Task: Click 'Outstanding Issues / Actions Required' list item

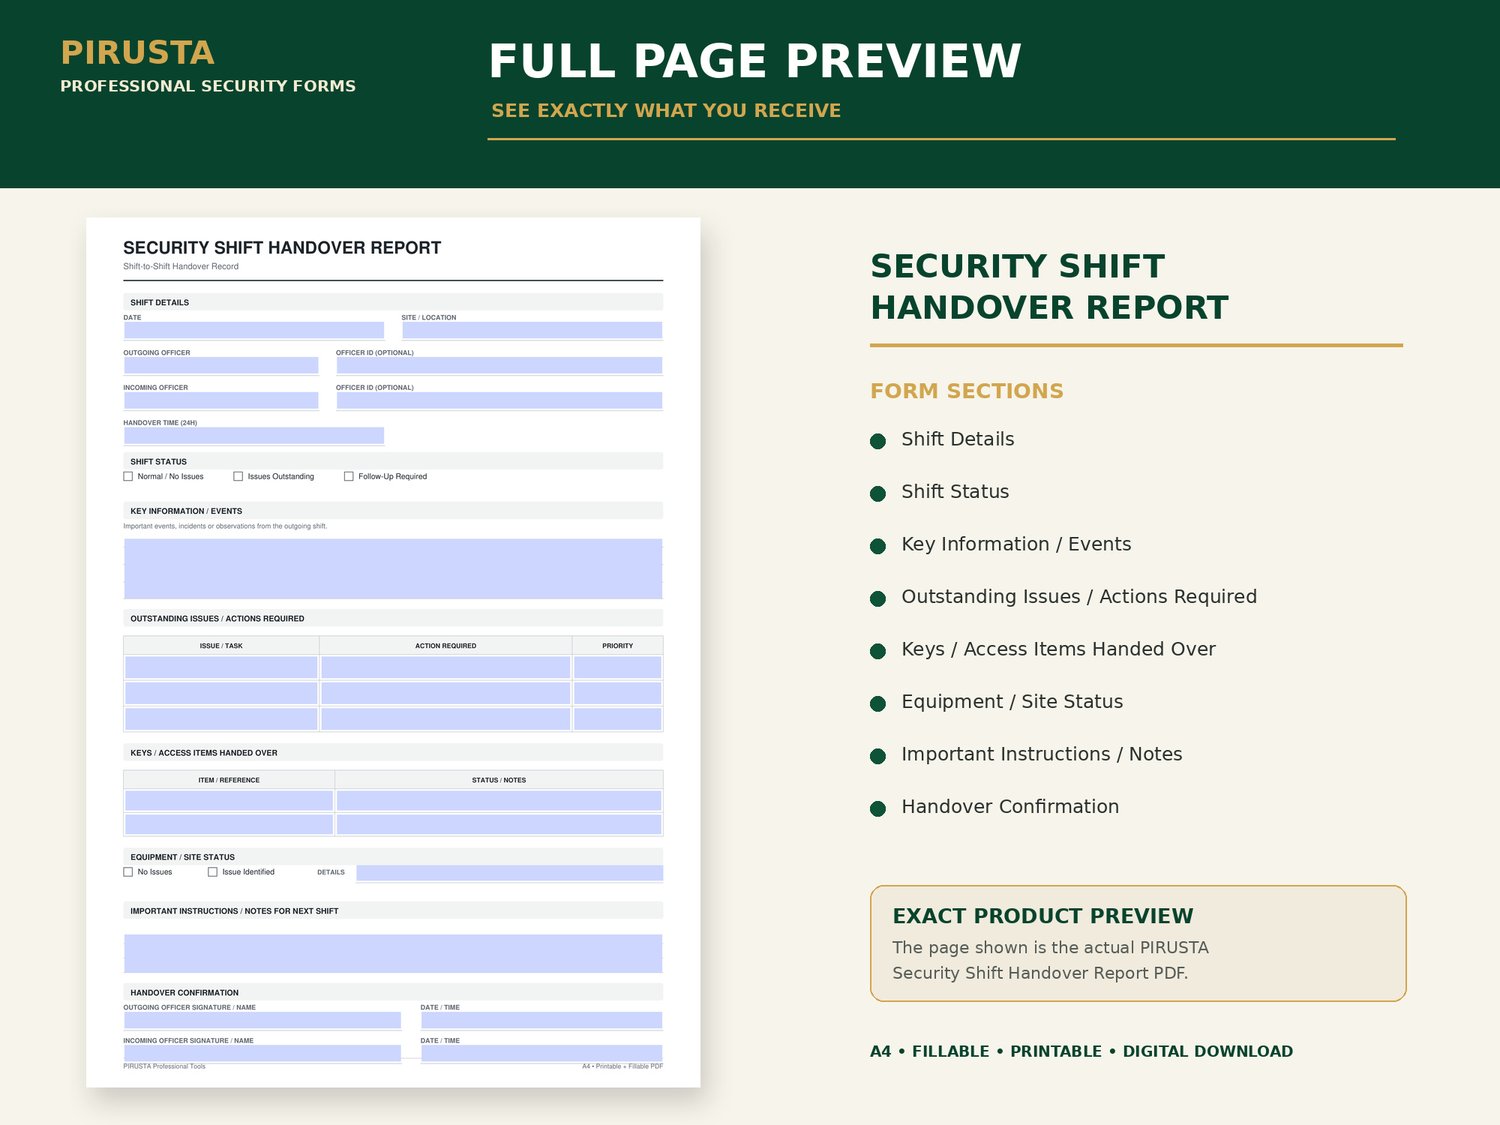Action: [1079, 596]
